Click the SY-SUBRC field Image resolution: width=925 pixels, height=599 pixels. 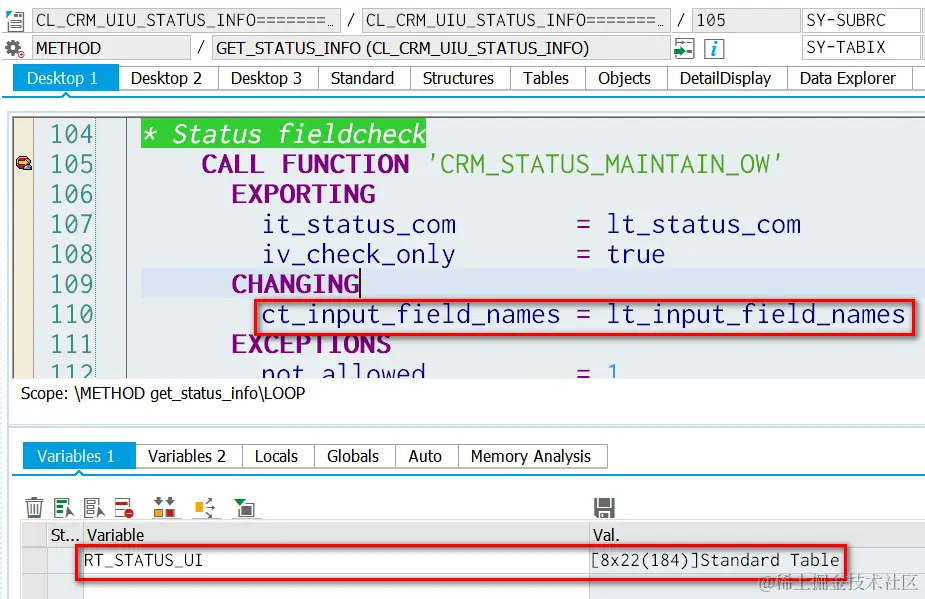click(860, 20)
